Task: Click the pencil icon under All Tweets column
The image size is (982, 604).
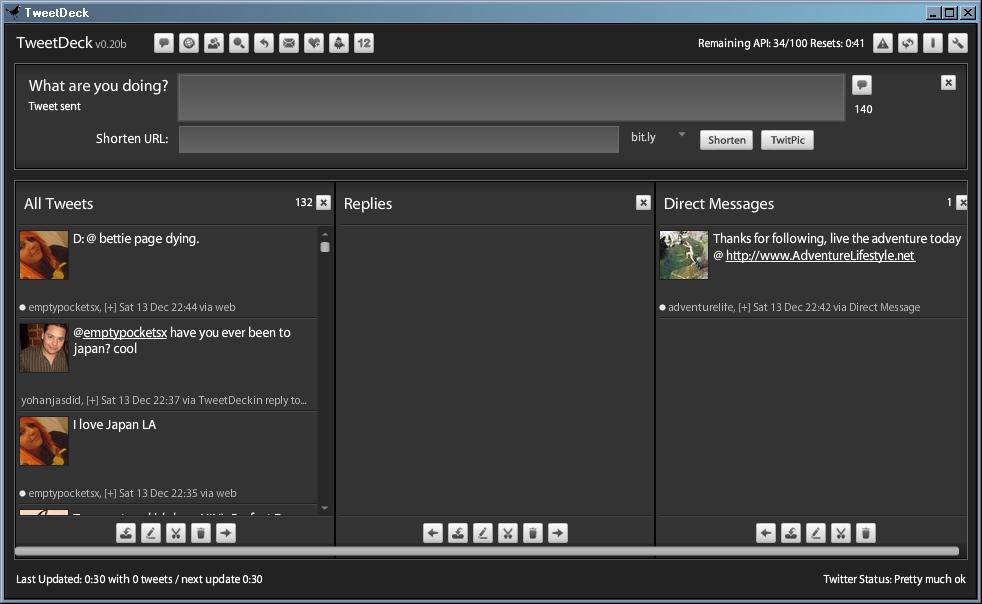Action: click(x=151, y=533)
